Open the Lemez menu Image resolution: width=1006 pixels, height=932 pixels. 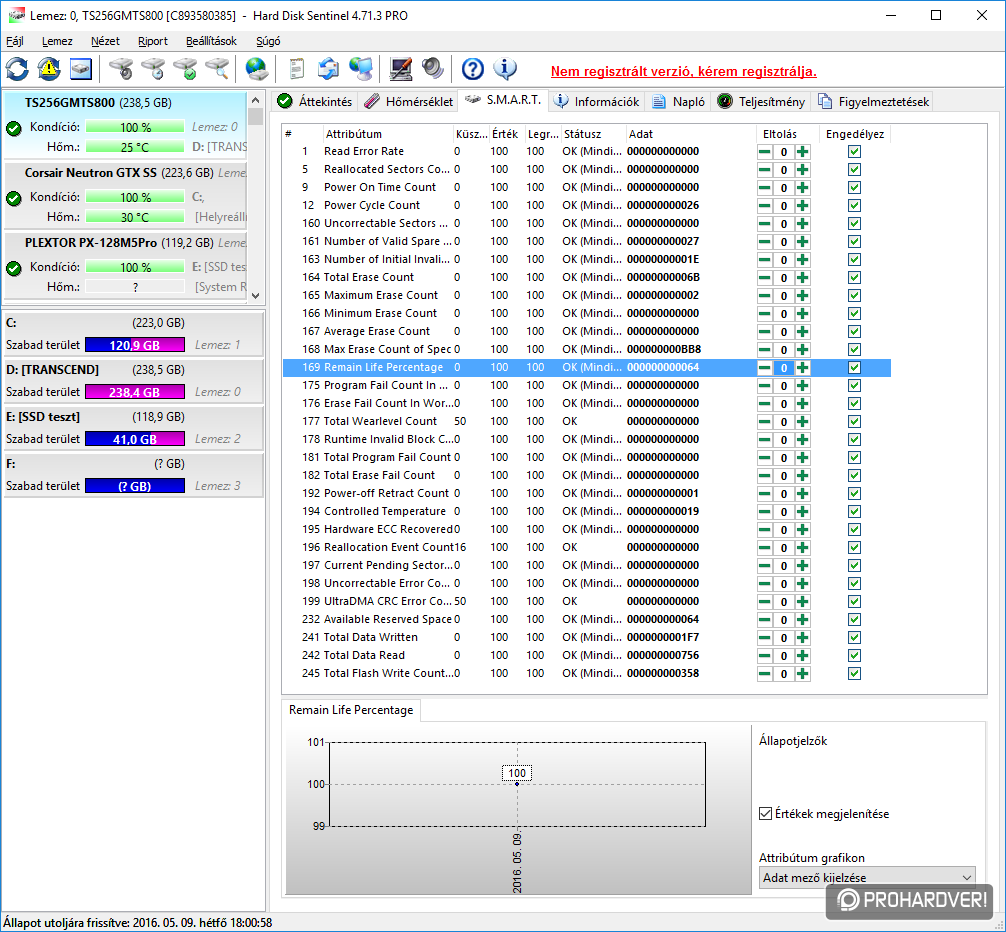(57, 41)
